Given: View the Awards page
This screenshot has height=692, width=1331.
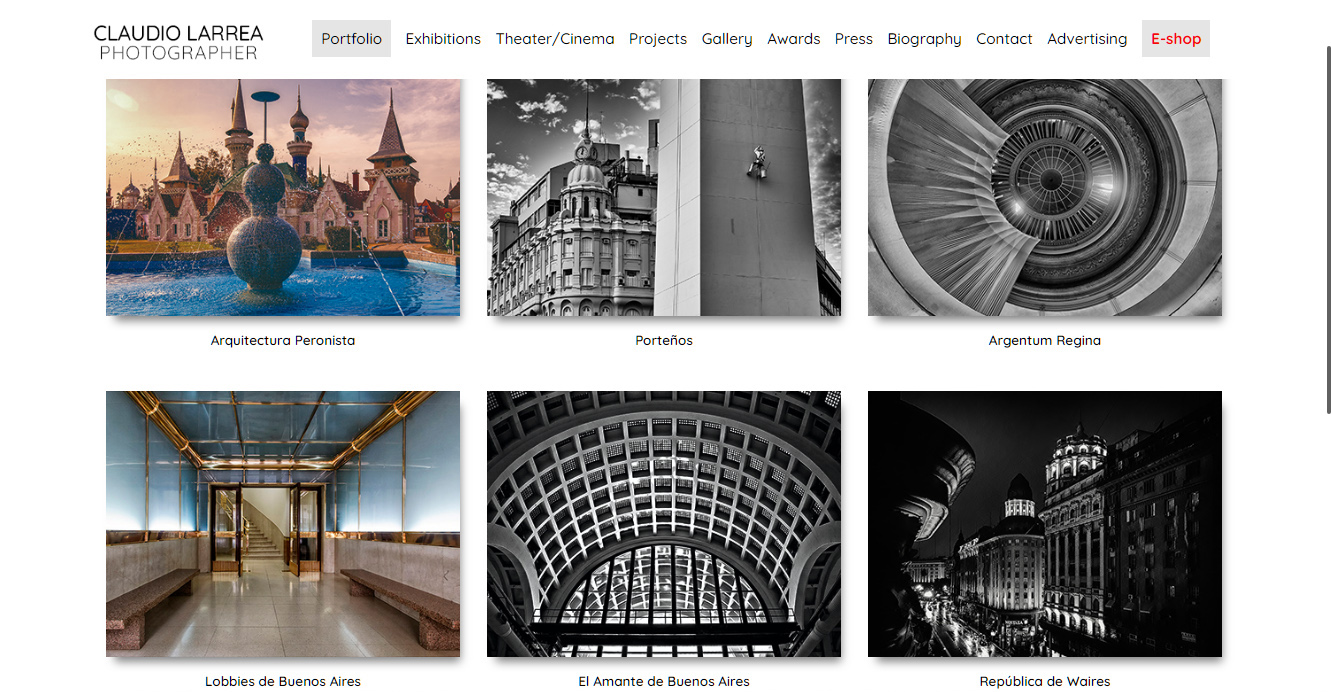Looking at the screenshot, I should [x=794, y=39].
